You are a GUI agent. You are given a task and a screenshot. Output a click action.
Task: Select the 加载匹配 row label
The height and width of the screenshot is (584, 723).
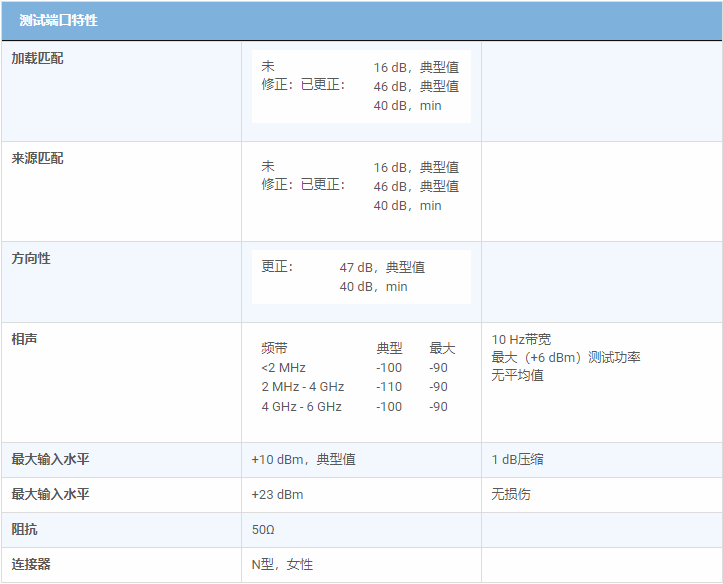click(37, 58)
